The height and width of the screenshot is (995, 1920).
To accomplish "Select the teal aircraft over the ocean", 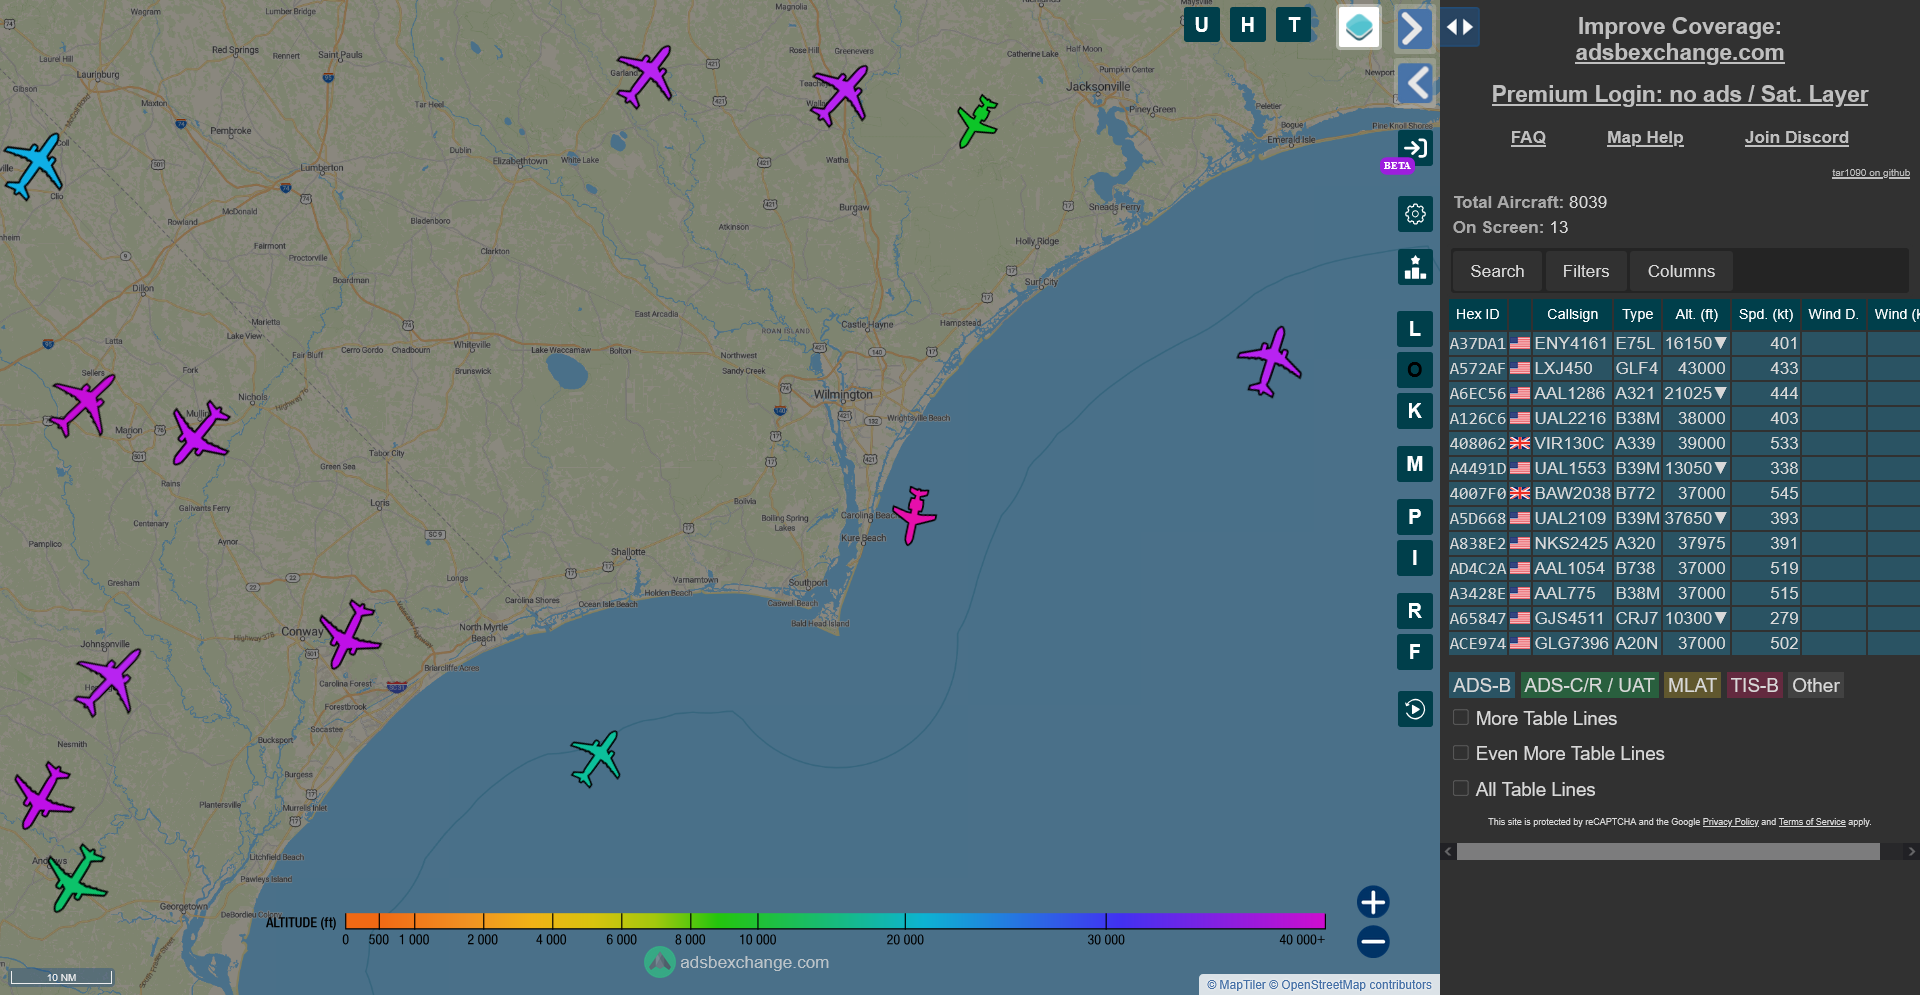I will tap(596, 758).
